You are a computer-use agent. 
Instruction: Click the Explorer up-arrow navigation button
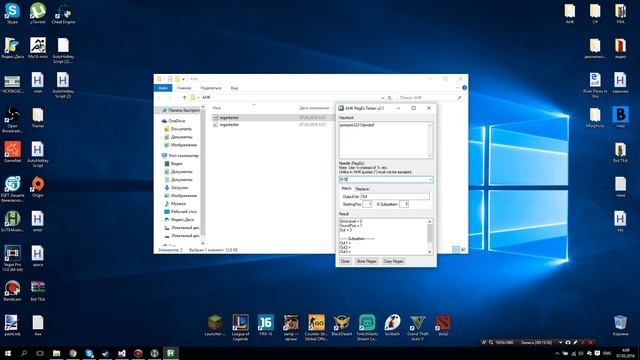pos(184,98)
